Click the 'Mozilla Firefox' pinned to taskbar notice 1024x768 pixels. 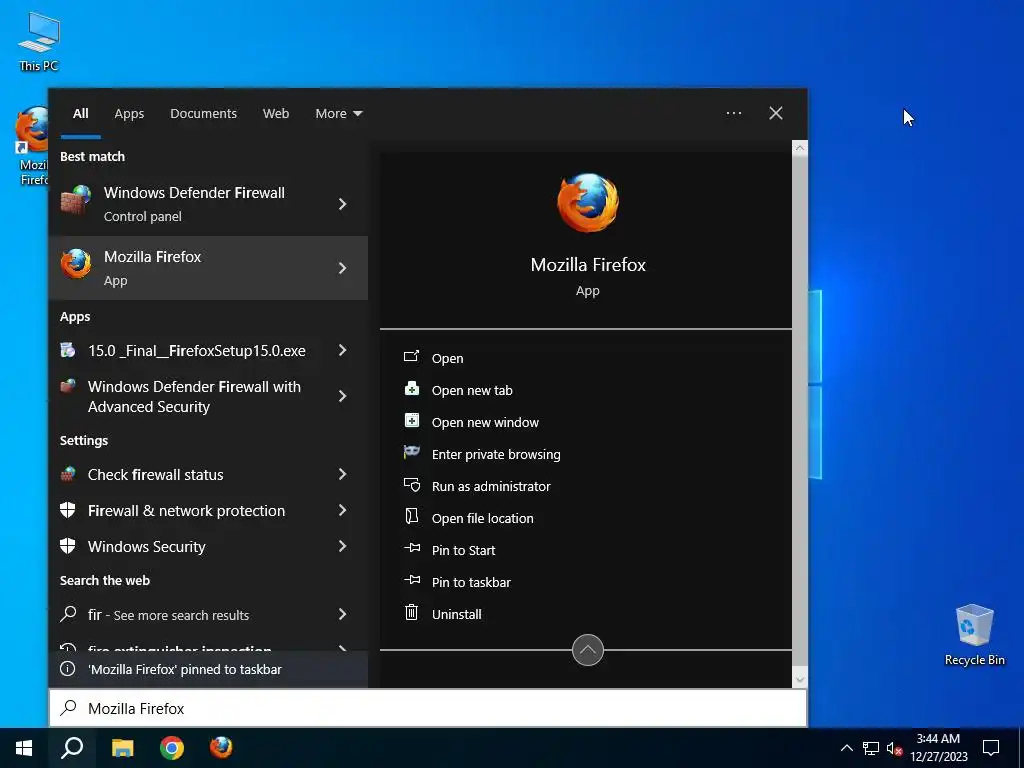click(x=208, y=669)
